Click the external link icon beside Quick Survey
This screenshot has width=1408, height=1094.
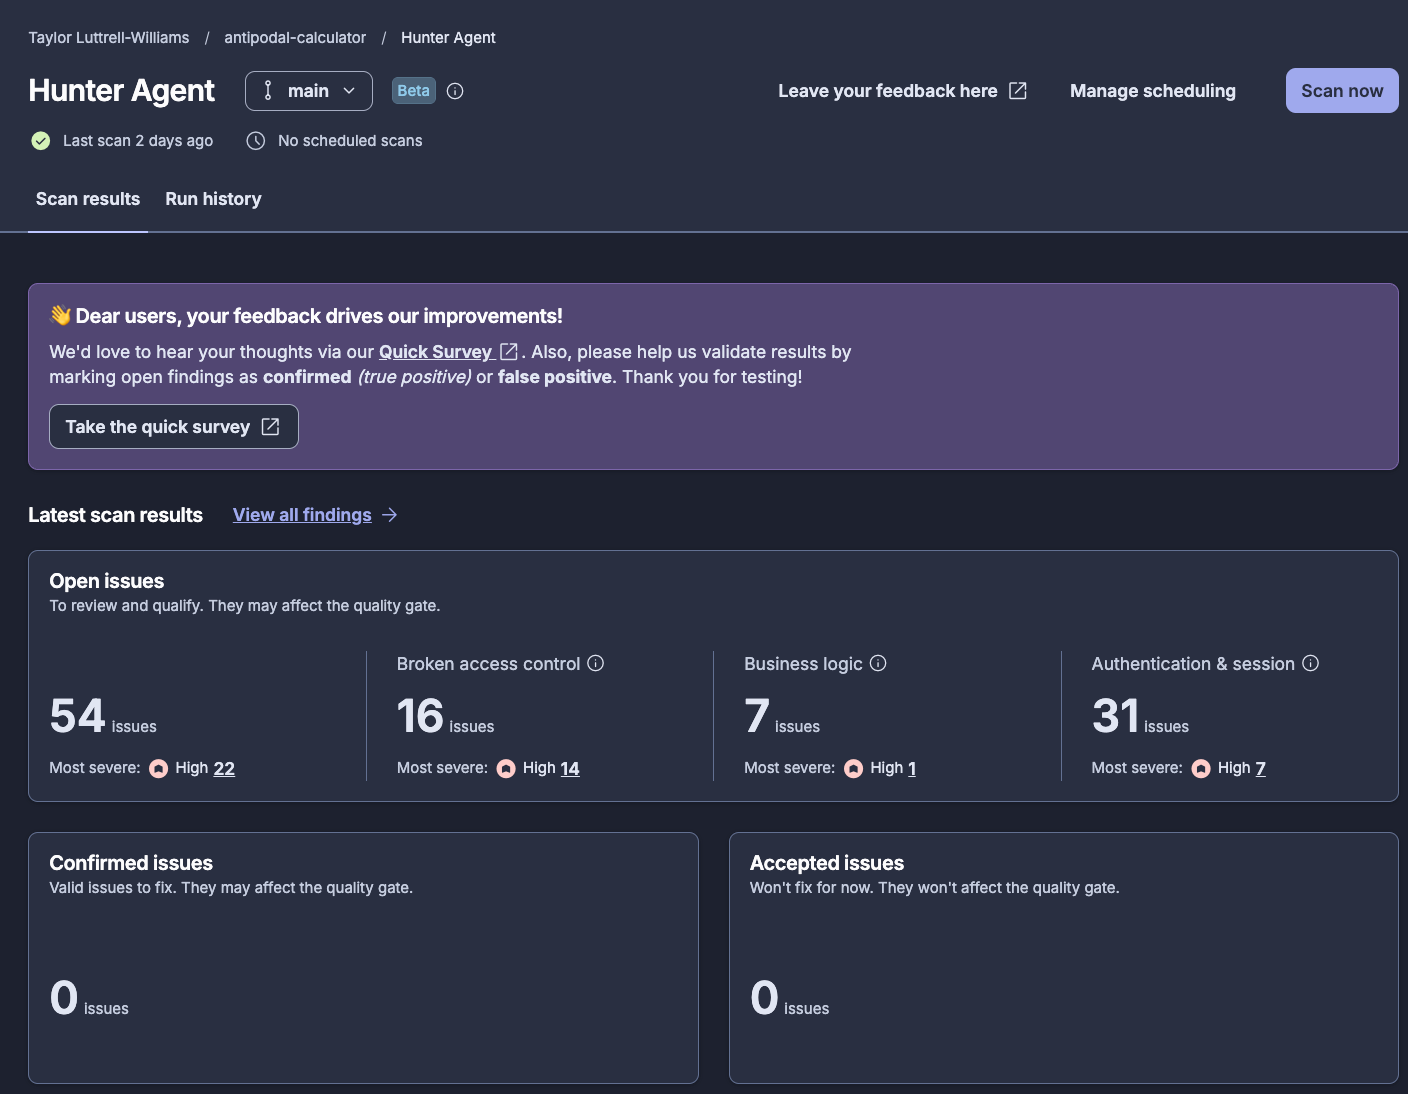[508, 351]
